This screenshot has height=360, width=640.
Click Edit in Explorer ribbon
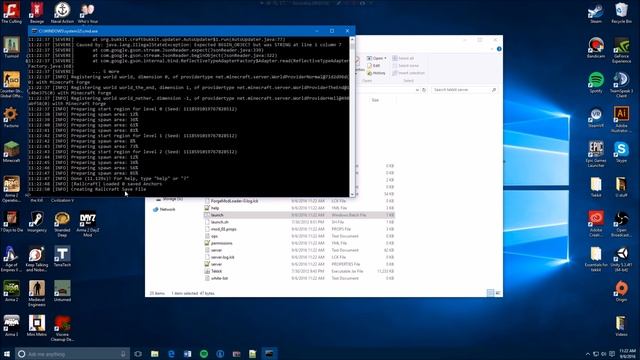pyautogui.click(x=373, y=65)
